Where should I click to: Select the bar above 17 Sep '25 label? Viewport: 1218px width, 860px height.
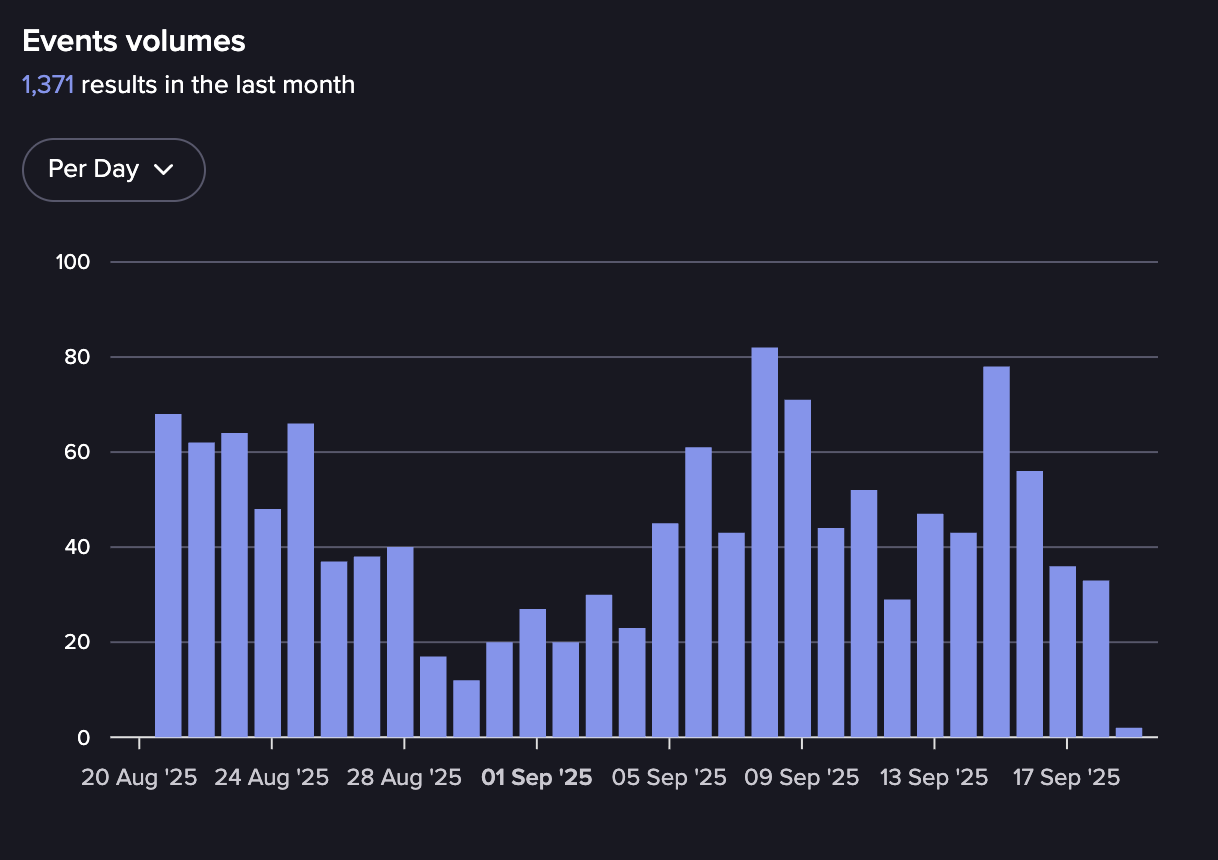click(x=1062, y=651)
